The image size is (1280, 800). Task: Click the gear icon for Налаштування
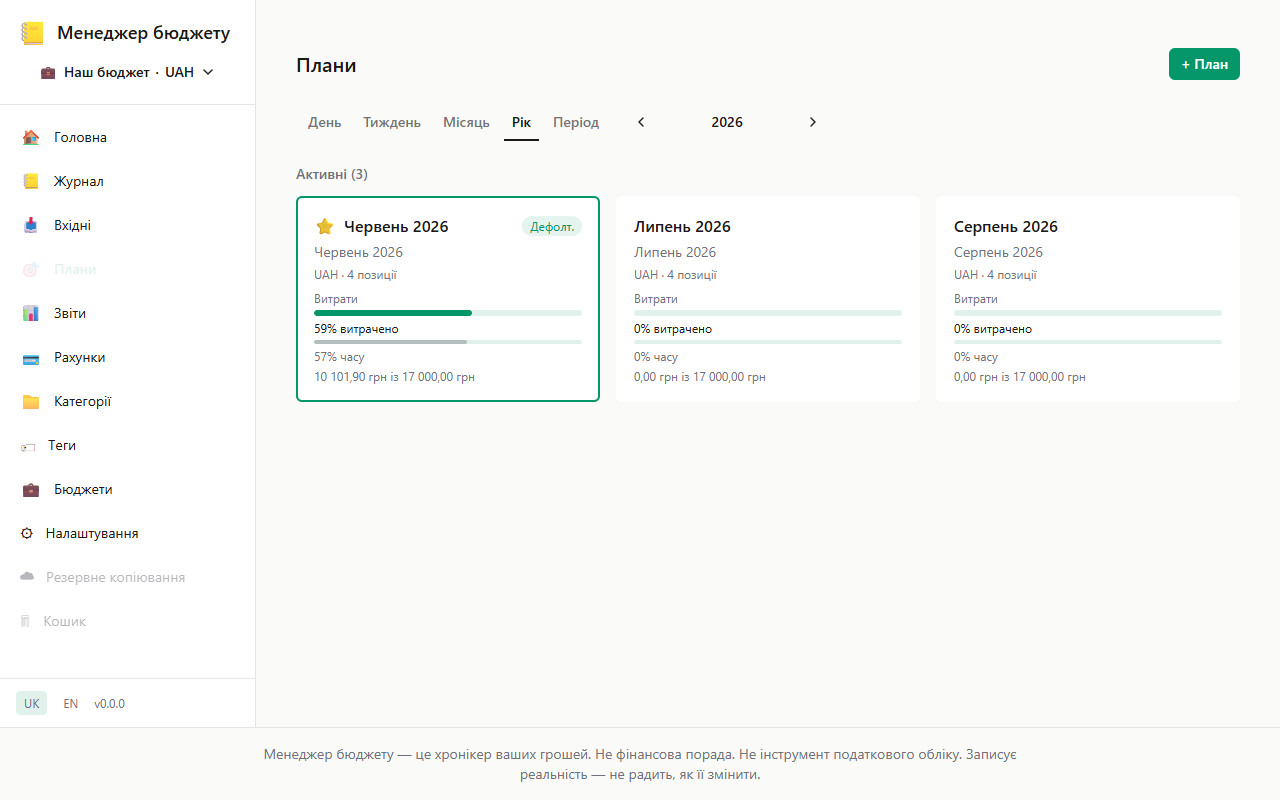[27, 533]
